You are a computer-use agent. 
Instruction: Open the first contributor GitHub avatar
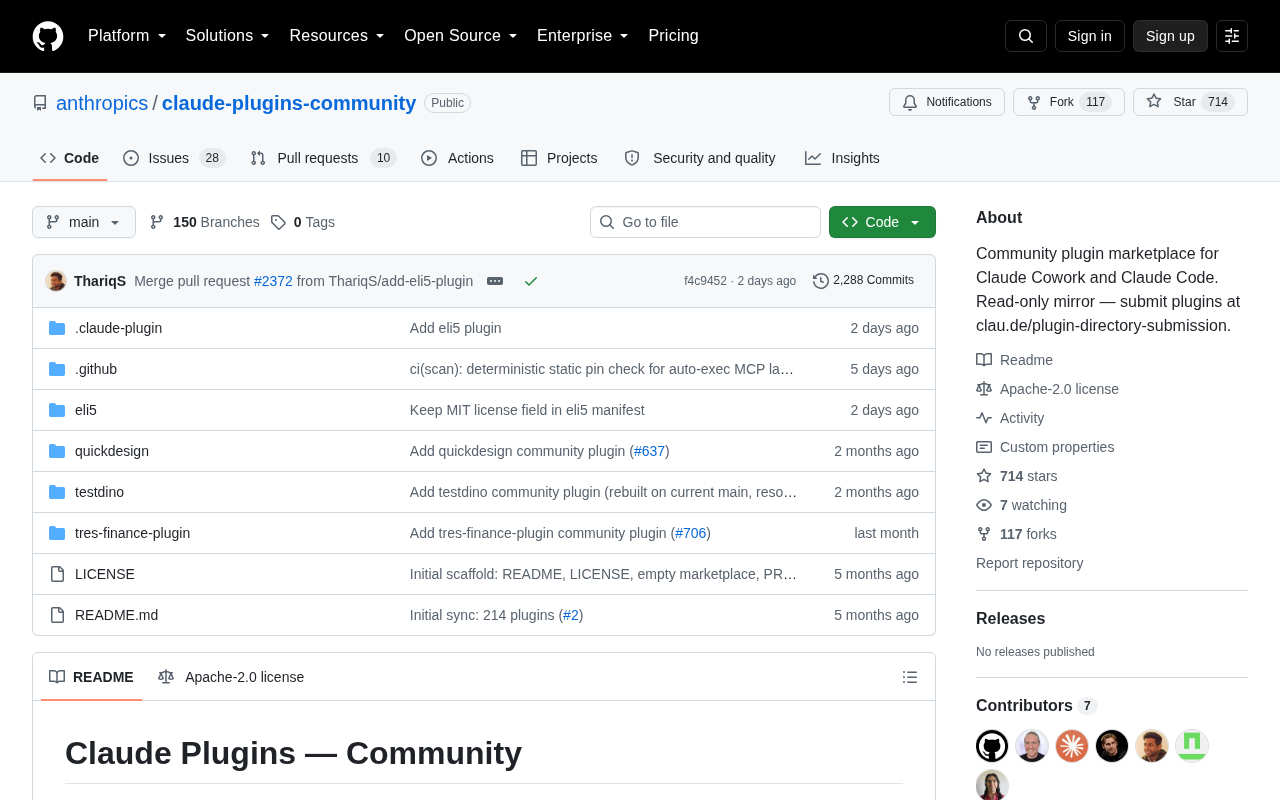992,746
